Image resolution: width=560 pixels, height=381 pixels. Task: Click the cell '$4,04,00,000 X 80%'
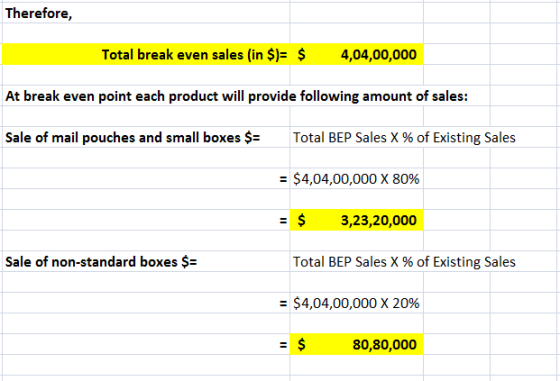[356, 179]
